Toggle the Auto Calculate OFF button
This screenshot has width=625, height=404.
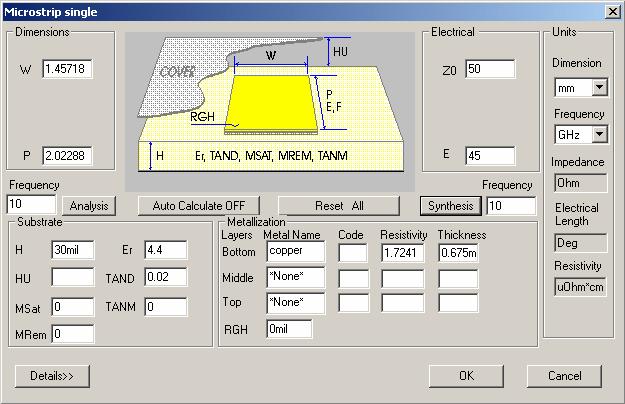coord(199,206)
